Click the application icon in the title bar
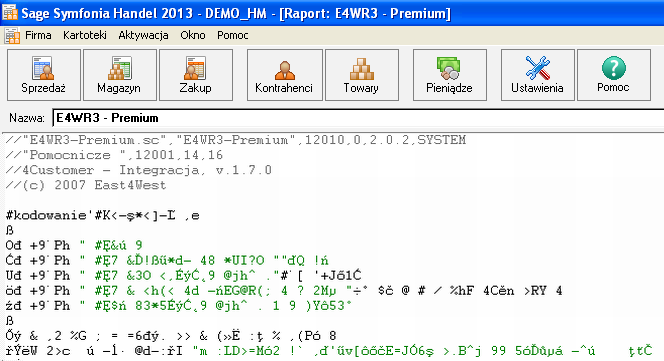664x361 pixels. click(x=10, y=12)
